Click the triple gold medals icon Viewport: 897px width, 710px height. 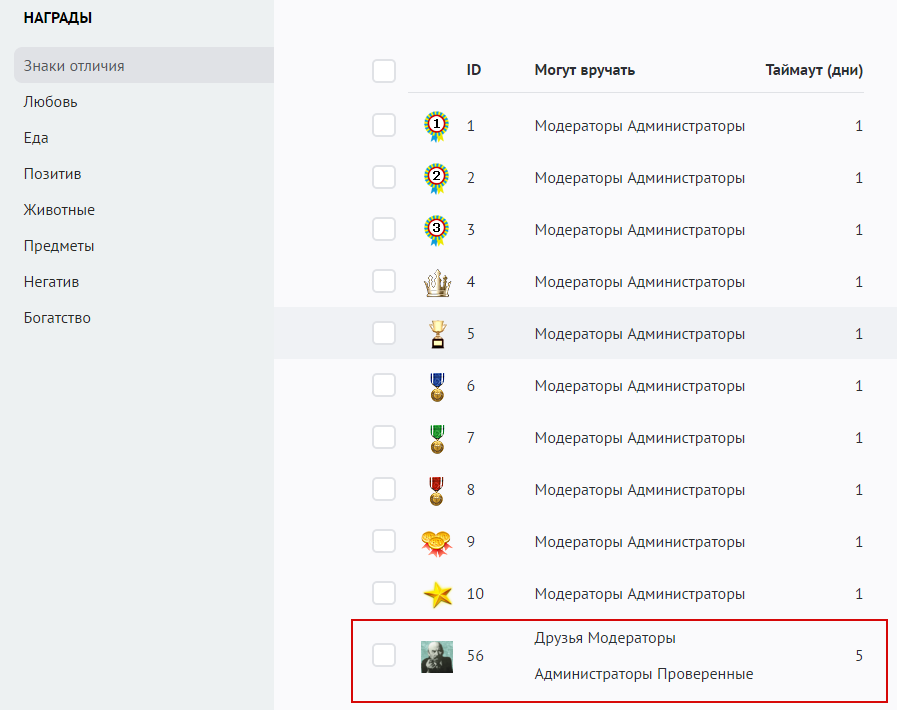[x=437, y=542]
